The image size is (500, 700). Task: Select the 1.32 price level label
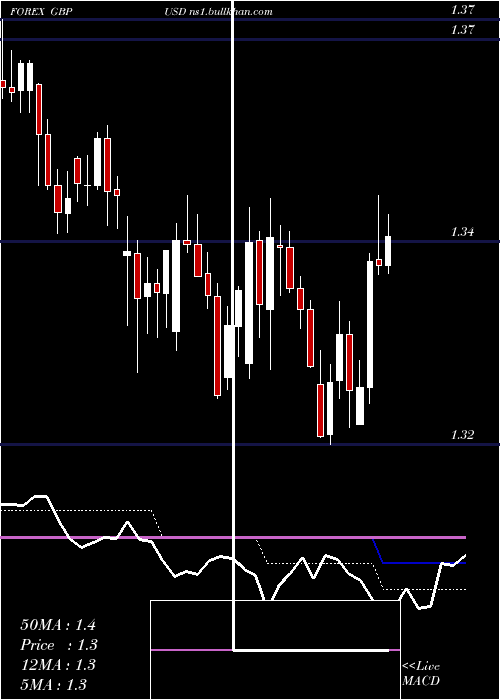click(462, 434)
